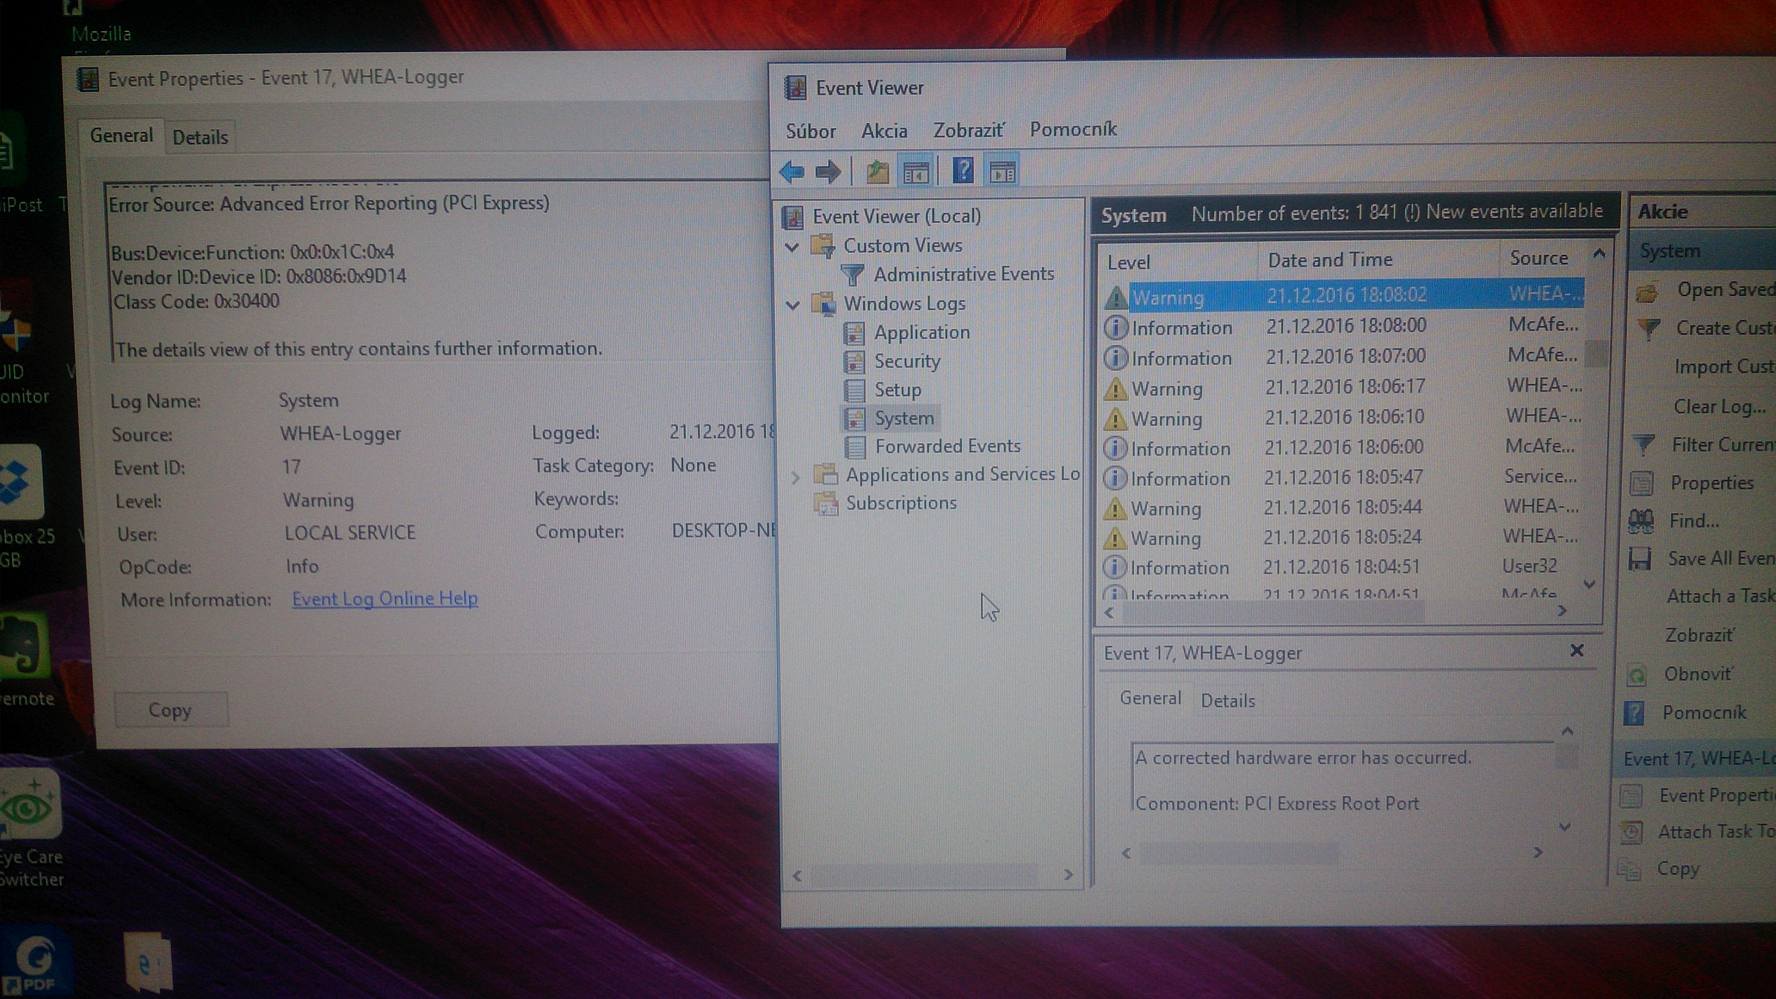Image resolution: width=1776 pixels, height=999 pixels.
Task: Click the Back arrow toolbar icon
Action: point(792,172)
